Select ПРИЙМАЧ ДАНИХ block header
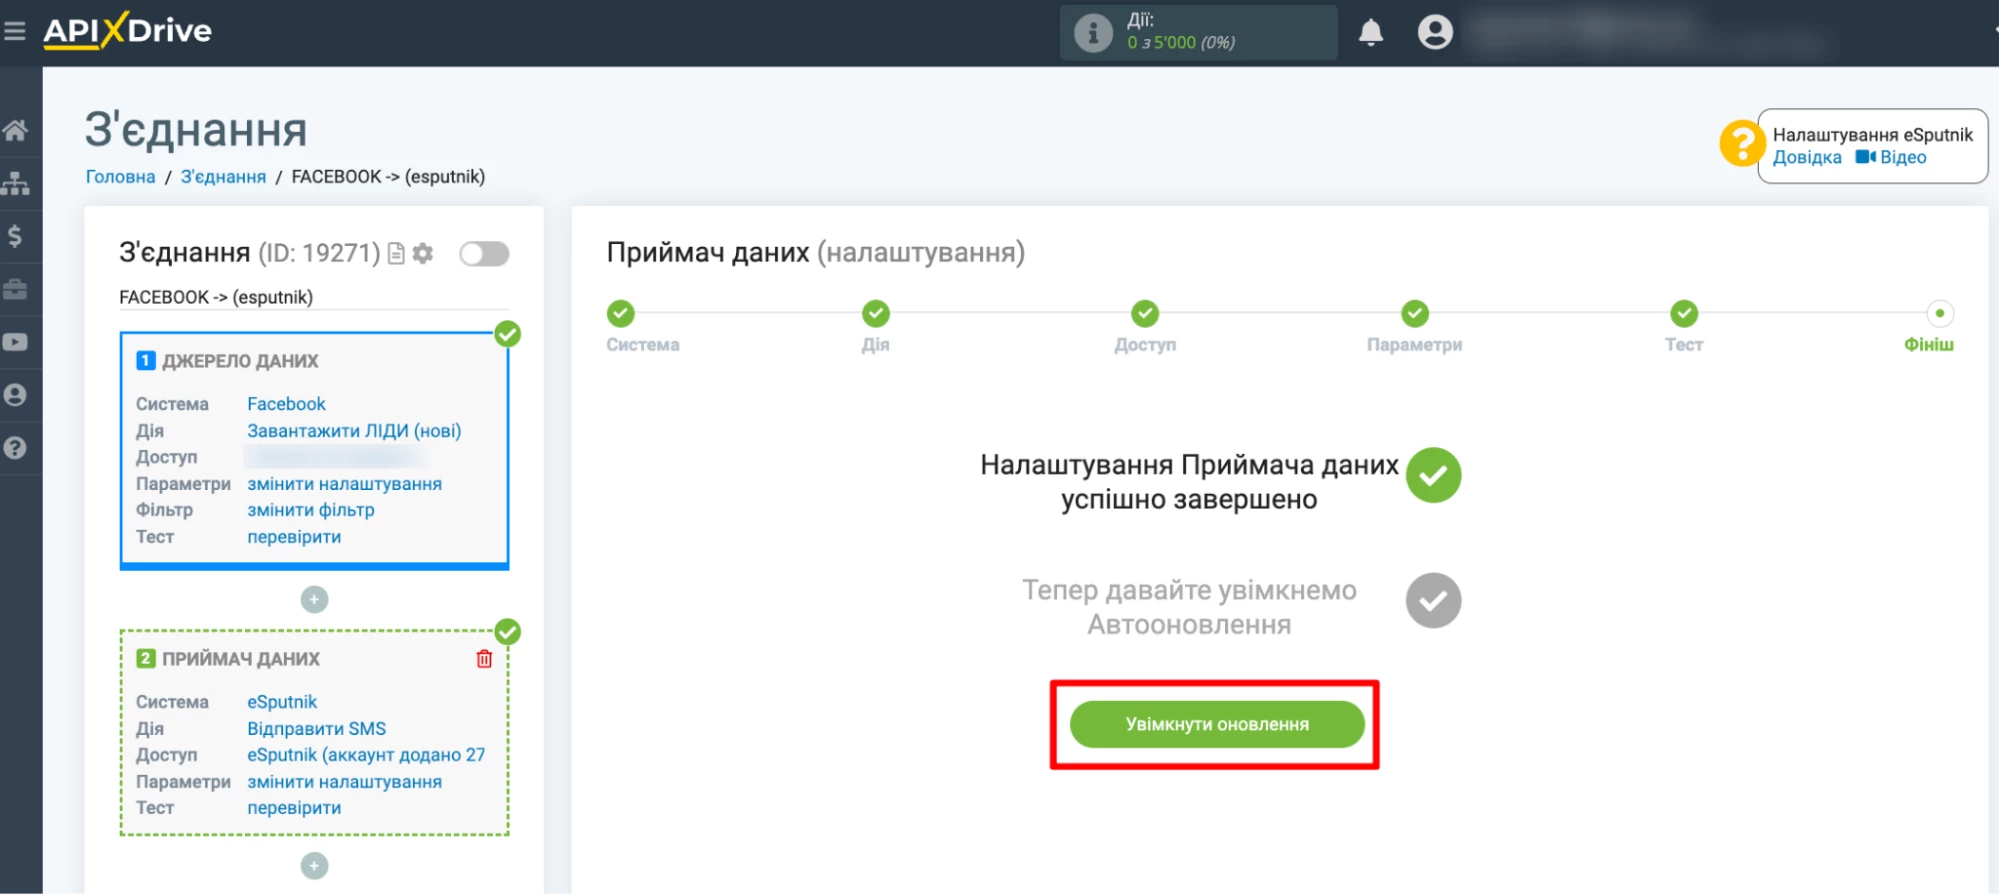1999x895 pixels. (241, 659)
